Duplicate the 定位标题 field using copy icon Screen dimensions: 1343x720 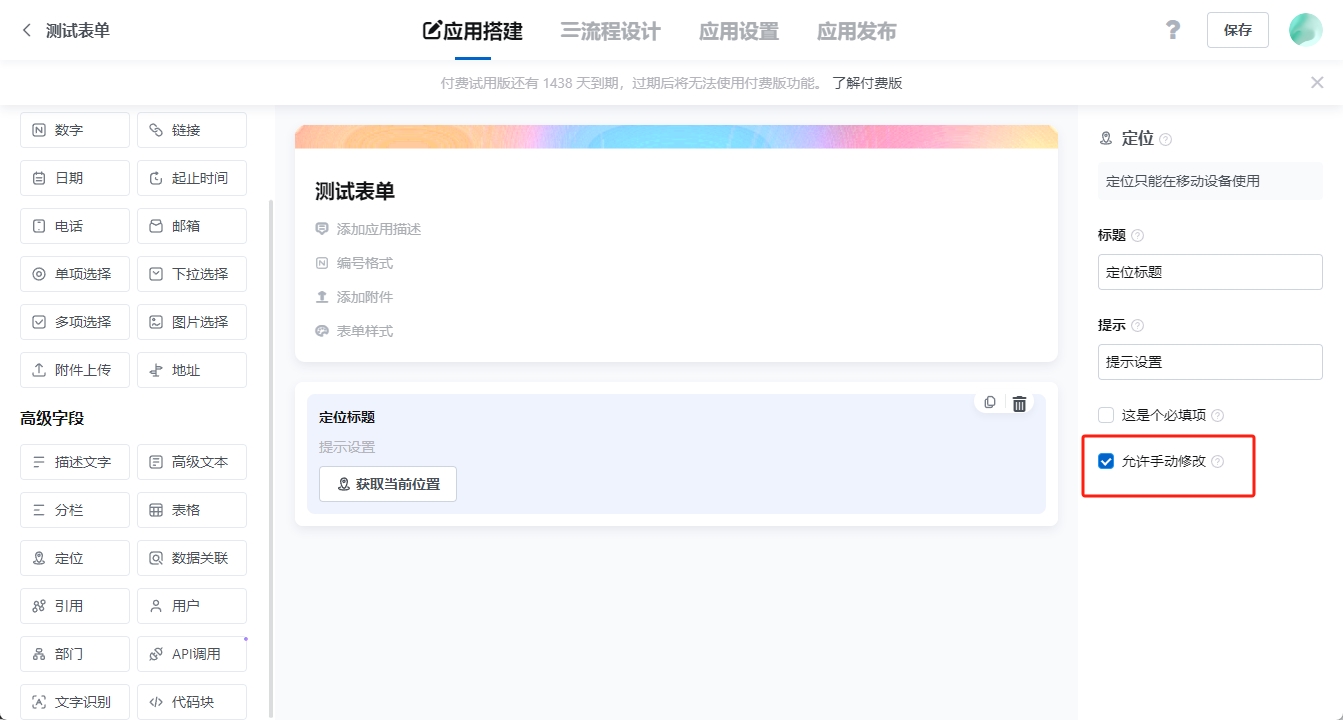point(989,403)
